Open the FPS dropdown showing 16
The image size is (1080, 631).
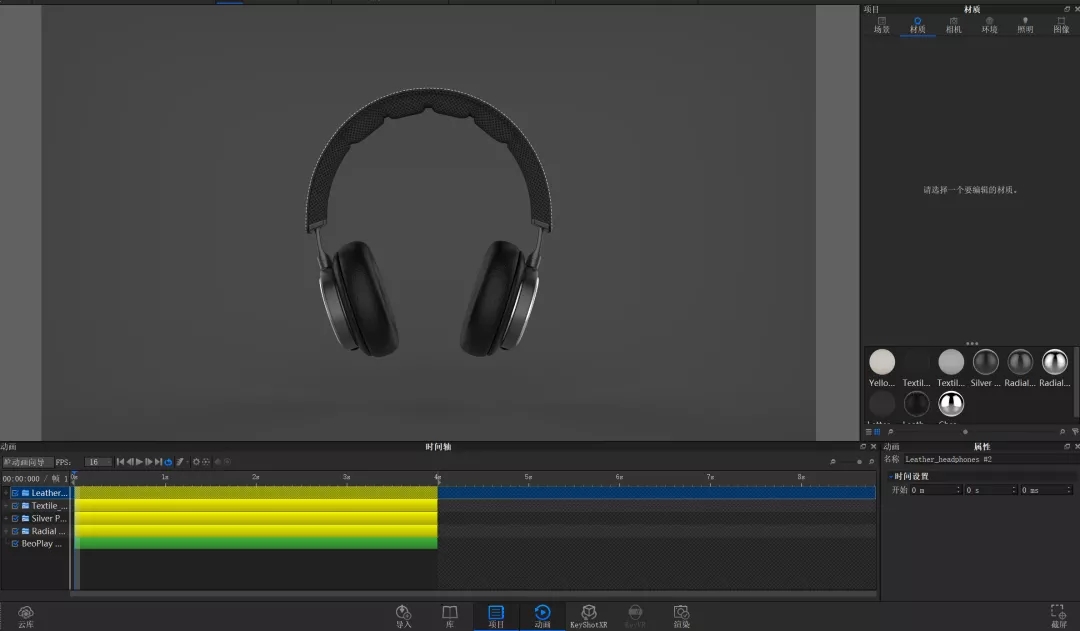(x=98, y=462)
